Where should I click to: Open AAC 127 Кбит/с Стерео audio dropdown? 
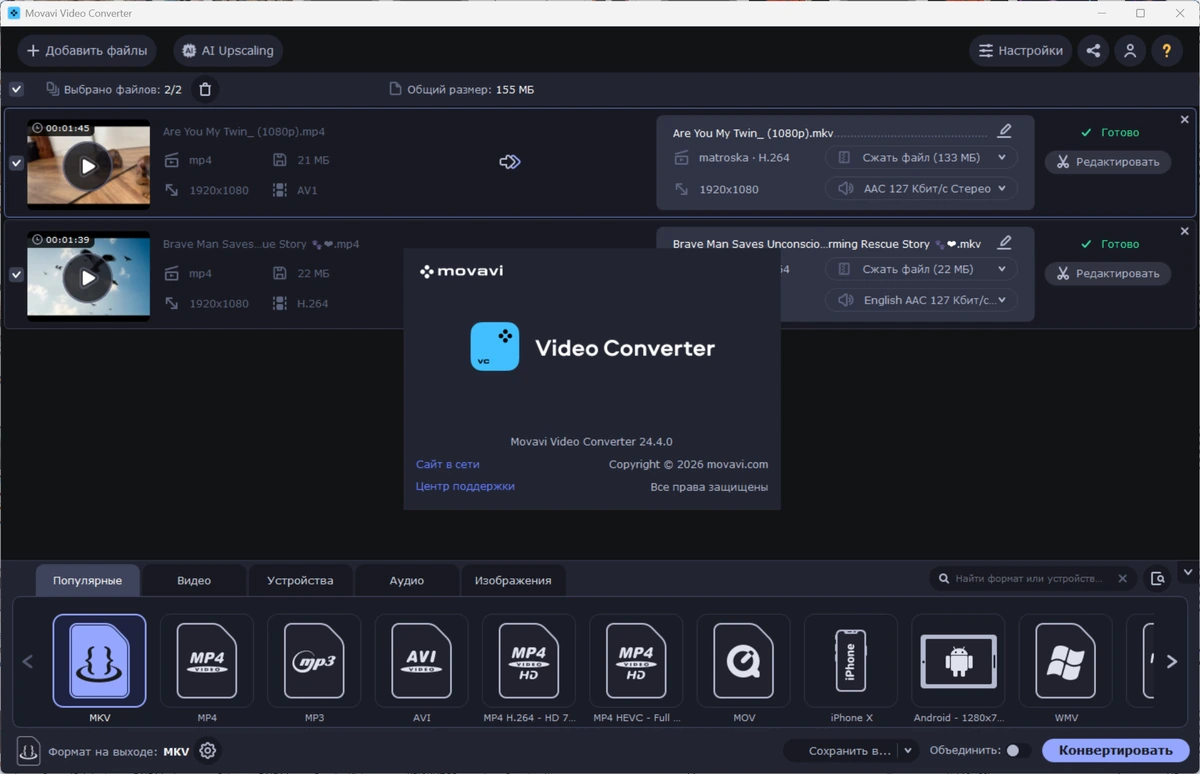[x=921, y=188]
